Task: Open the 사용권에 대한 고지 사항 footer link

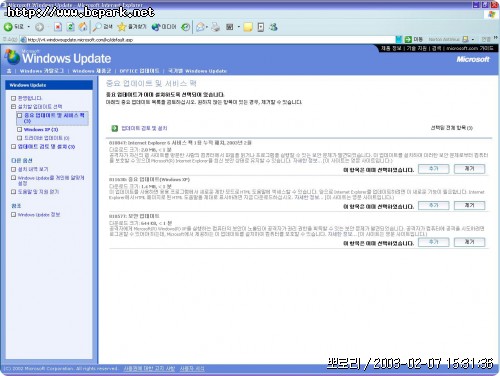Action: tap(149, 368)
